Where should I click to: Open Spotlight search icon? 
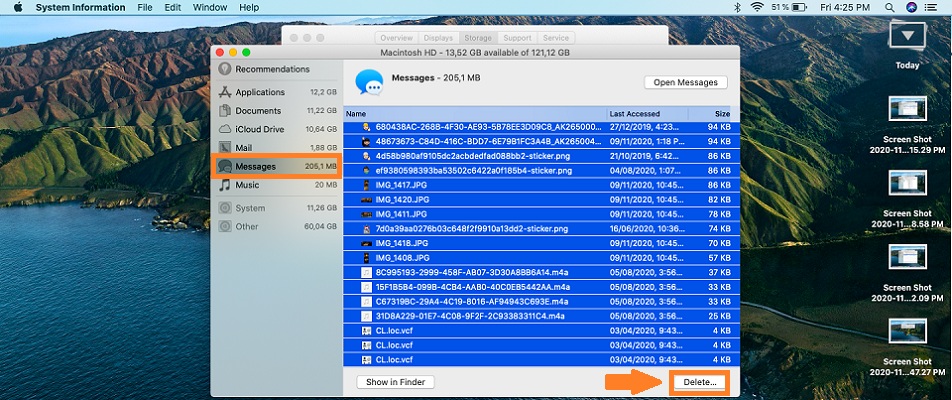coord(889,7)
